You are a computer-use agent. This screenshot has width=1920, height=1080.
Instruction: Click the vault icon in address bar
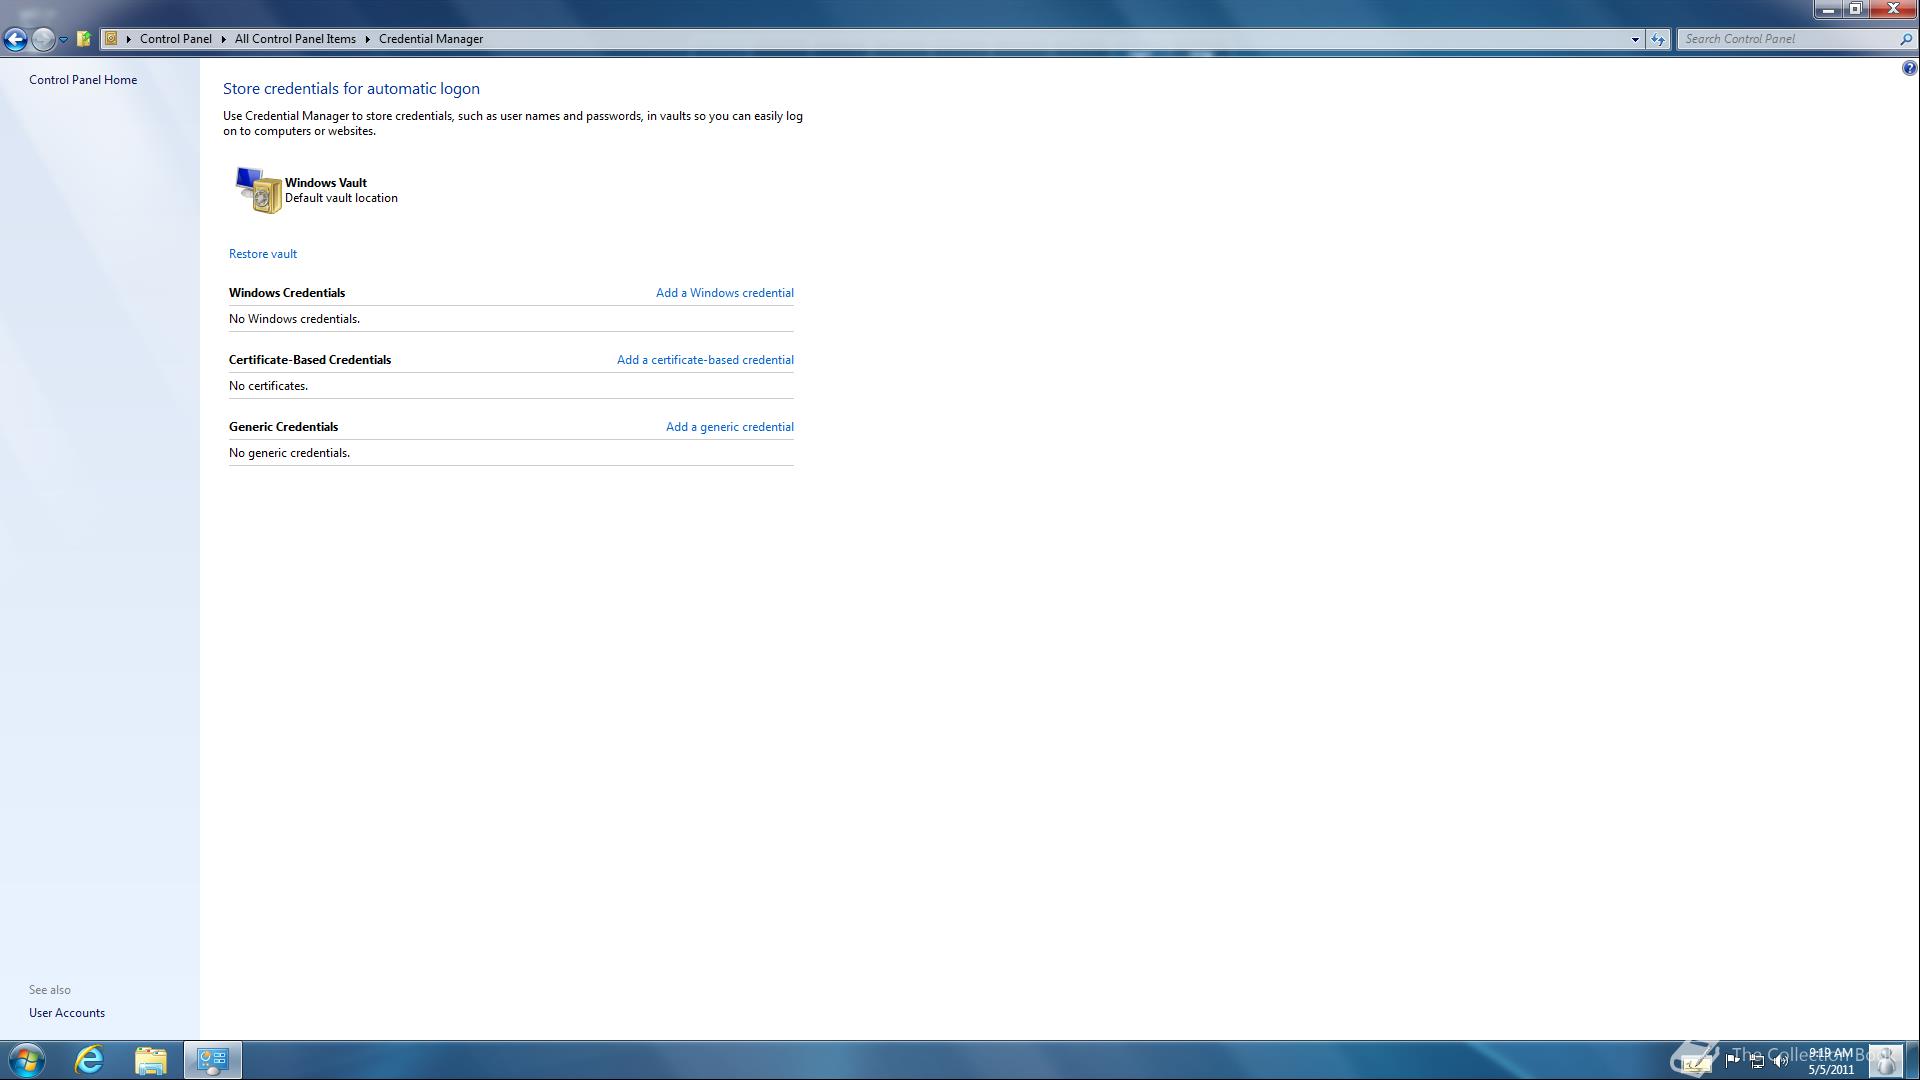point(111,39)
